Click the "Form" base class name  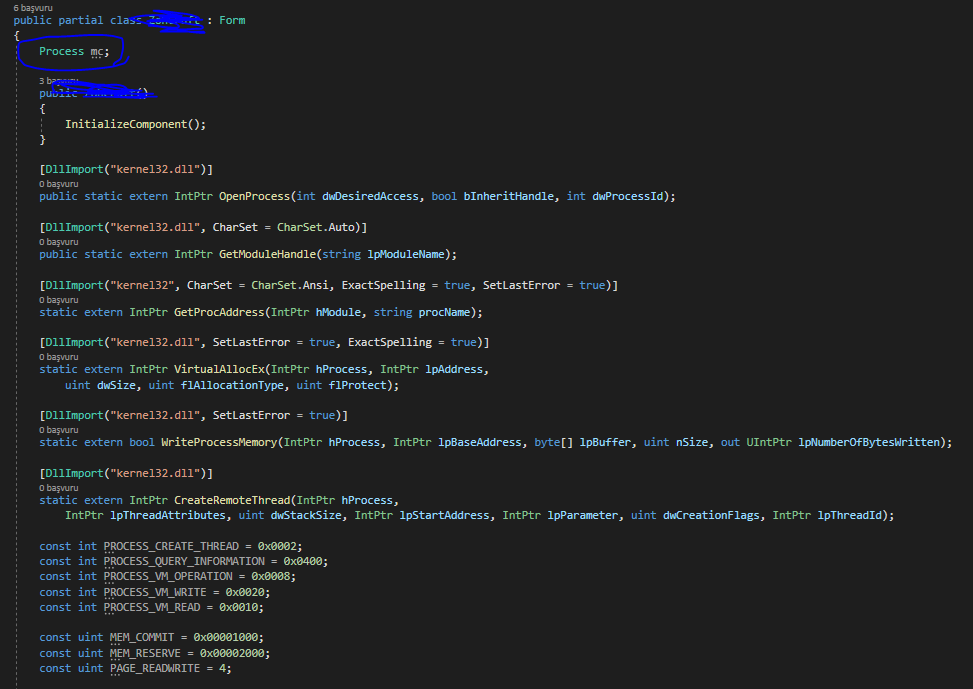tap(232, 20)
